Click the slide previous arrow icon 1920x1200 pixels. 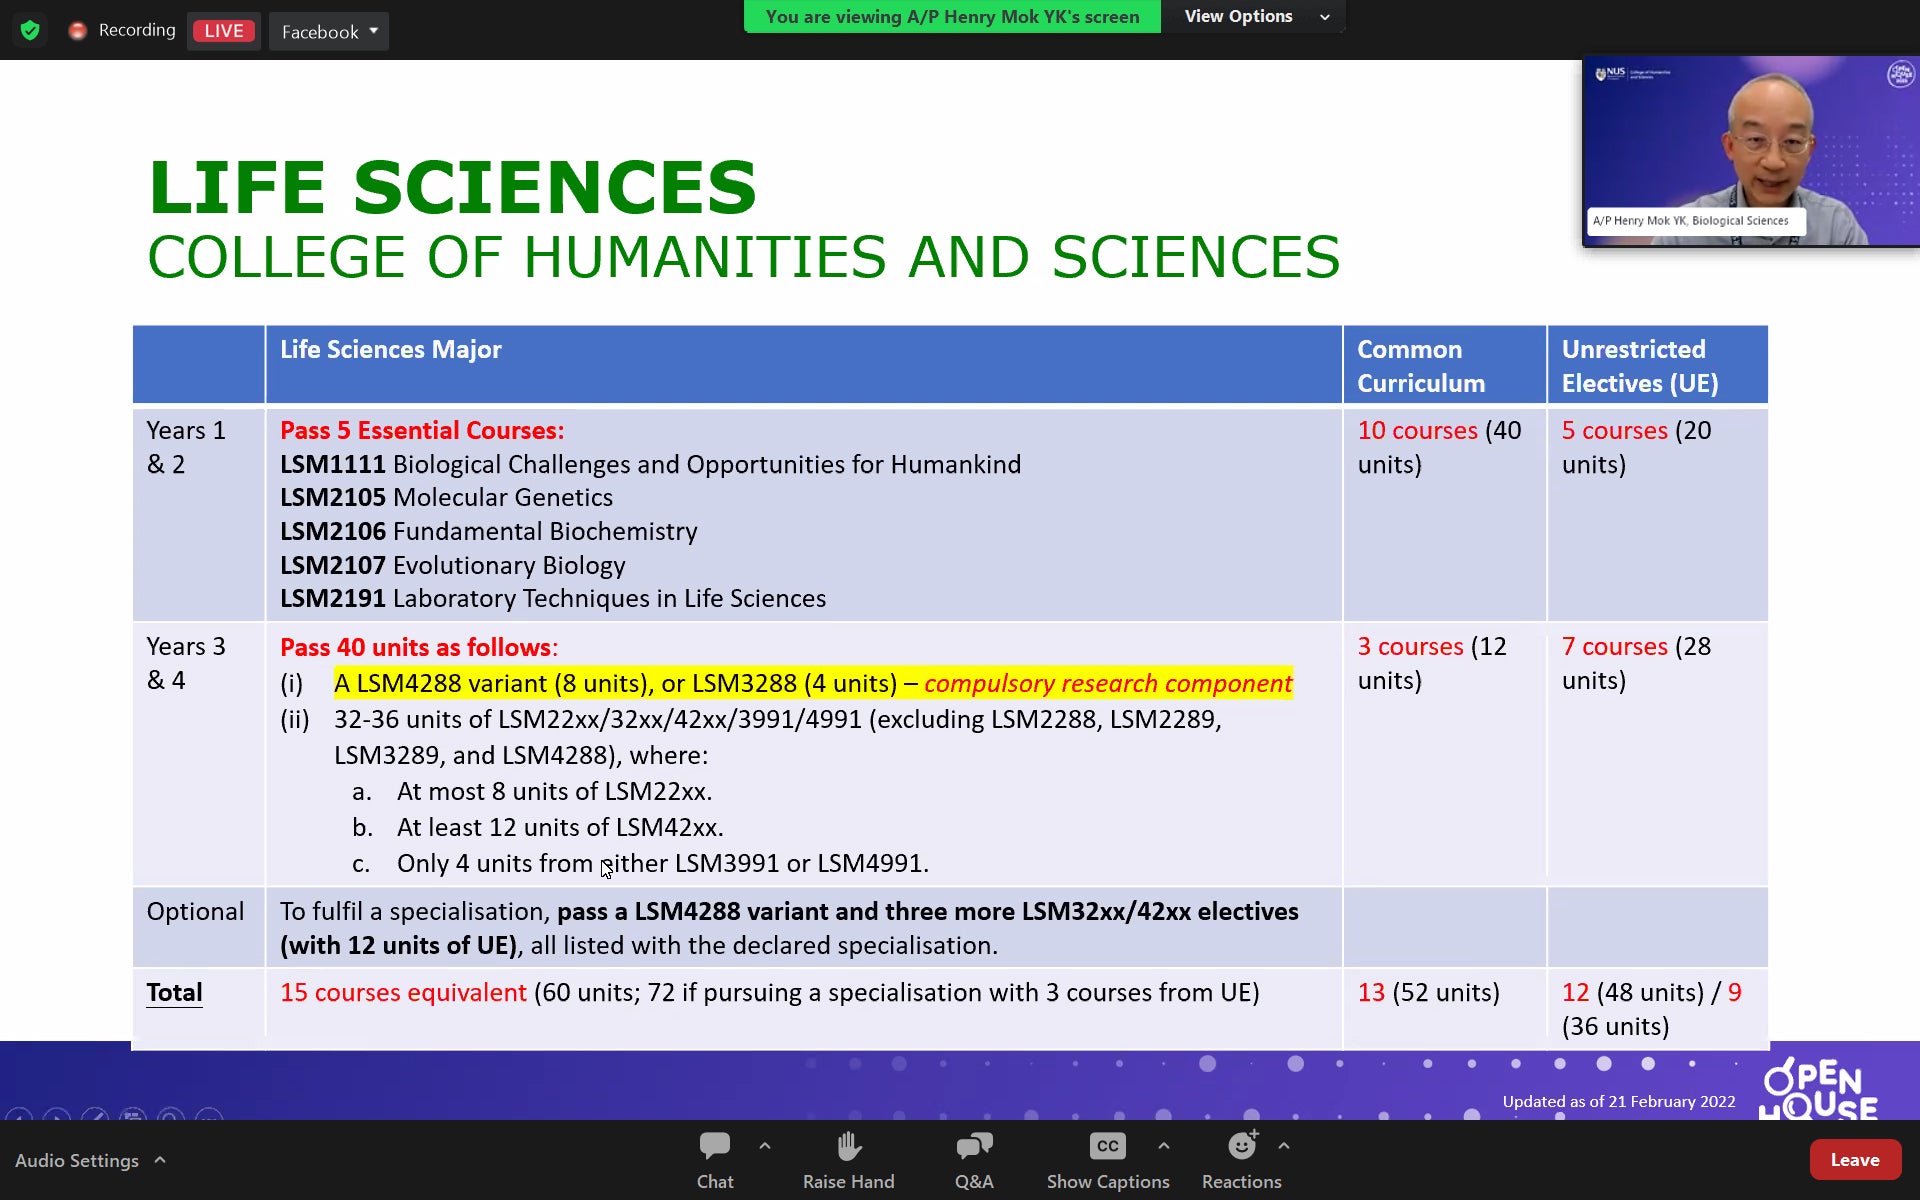18,1114
